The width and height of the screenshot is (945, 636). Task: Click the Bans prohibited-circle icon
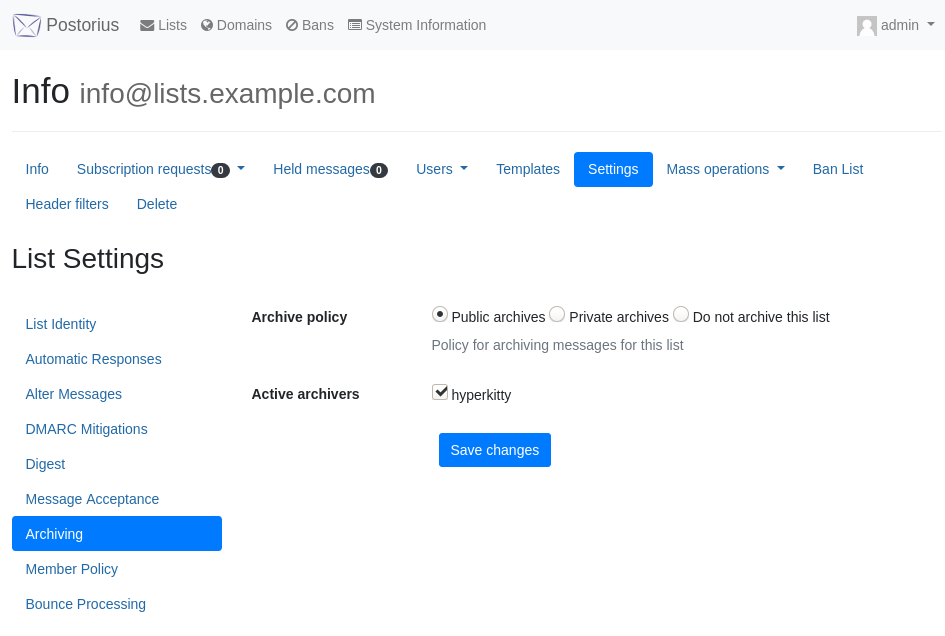(292, 25)
